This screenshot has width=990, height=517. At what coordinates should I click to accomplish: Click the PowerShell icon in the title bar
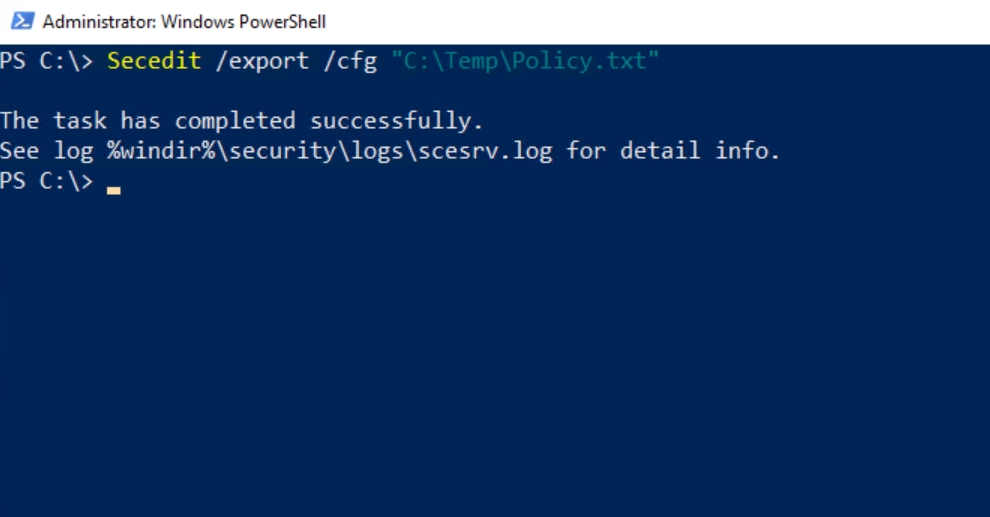[x=22, y=21]
